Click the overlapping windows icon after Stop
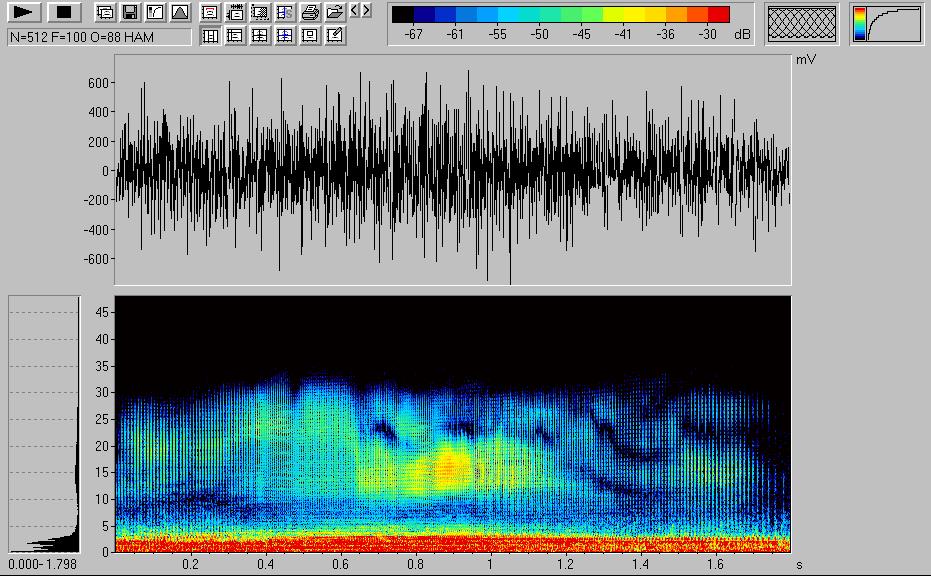Image resolution: width=931 pixels, height=577 pixels. pyautogui.click(x=104, y=13)
